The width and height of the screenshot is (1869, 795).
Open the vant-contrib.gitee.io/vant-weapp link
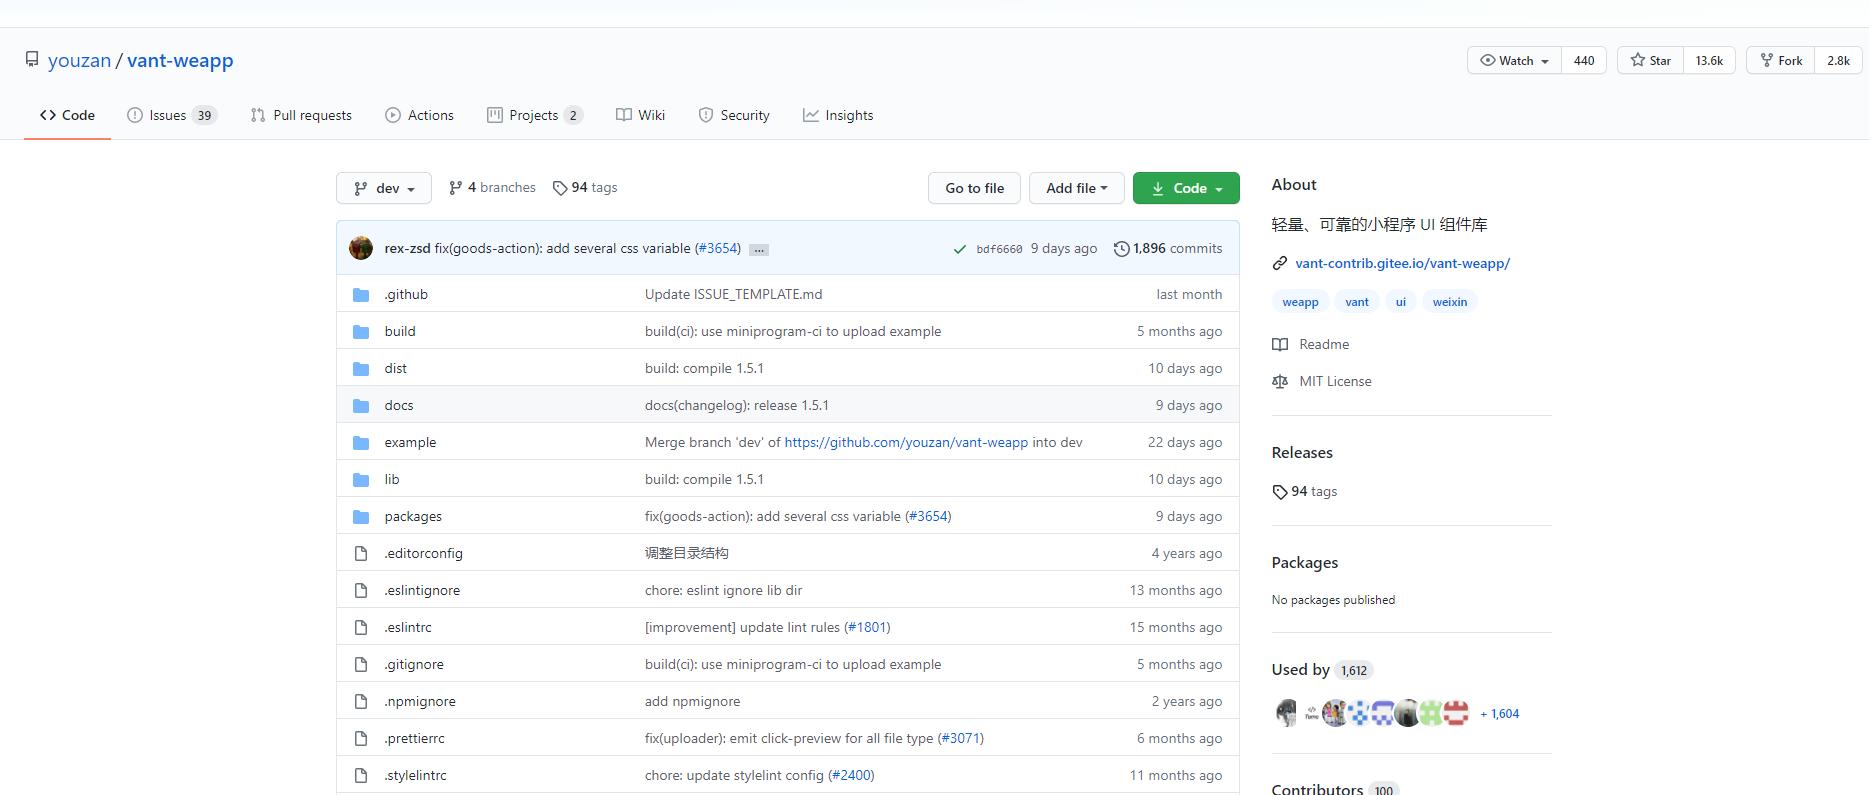click(1402, 264)
